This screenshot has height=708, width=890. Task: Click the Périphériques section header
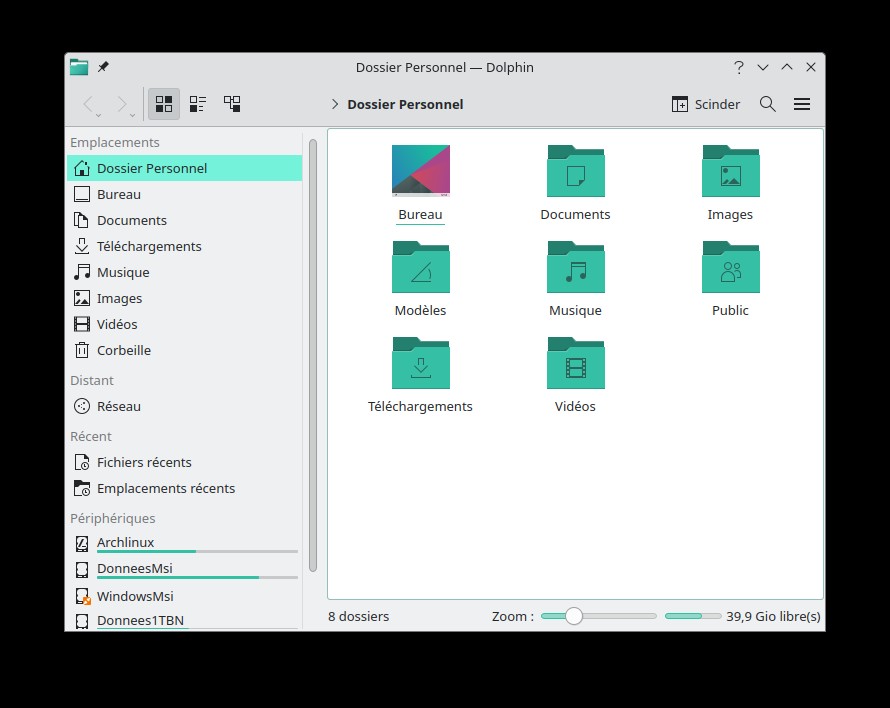(x=112, y=518)
